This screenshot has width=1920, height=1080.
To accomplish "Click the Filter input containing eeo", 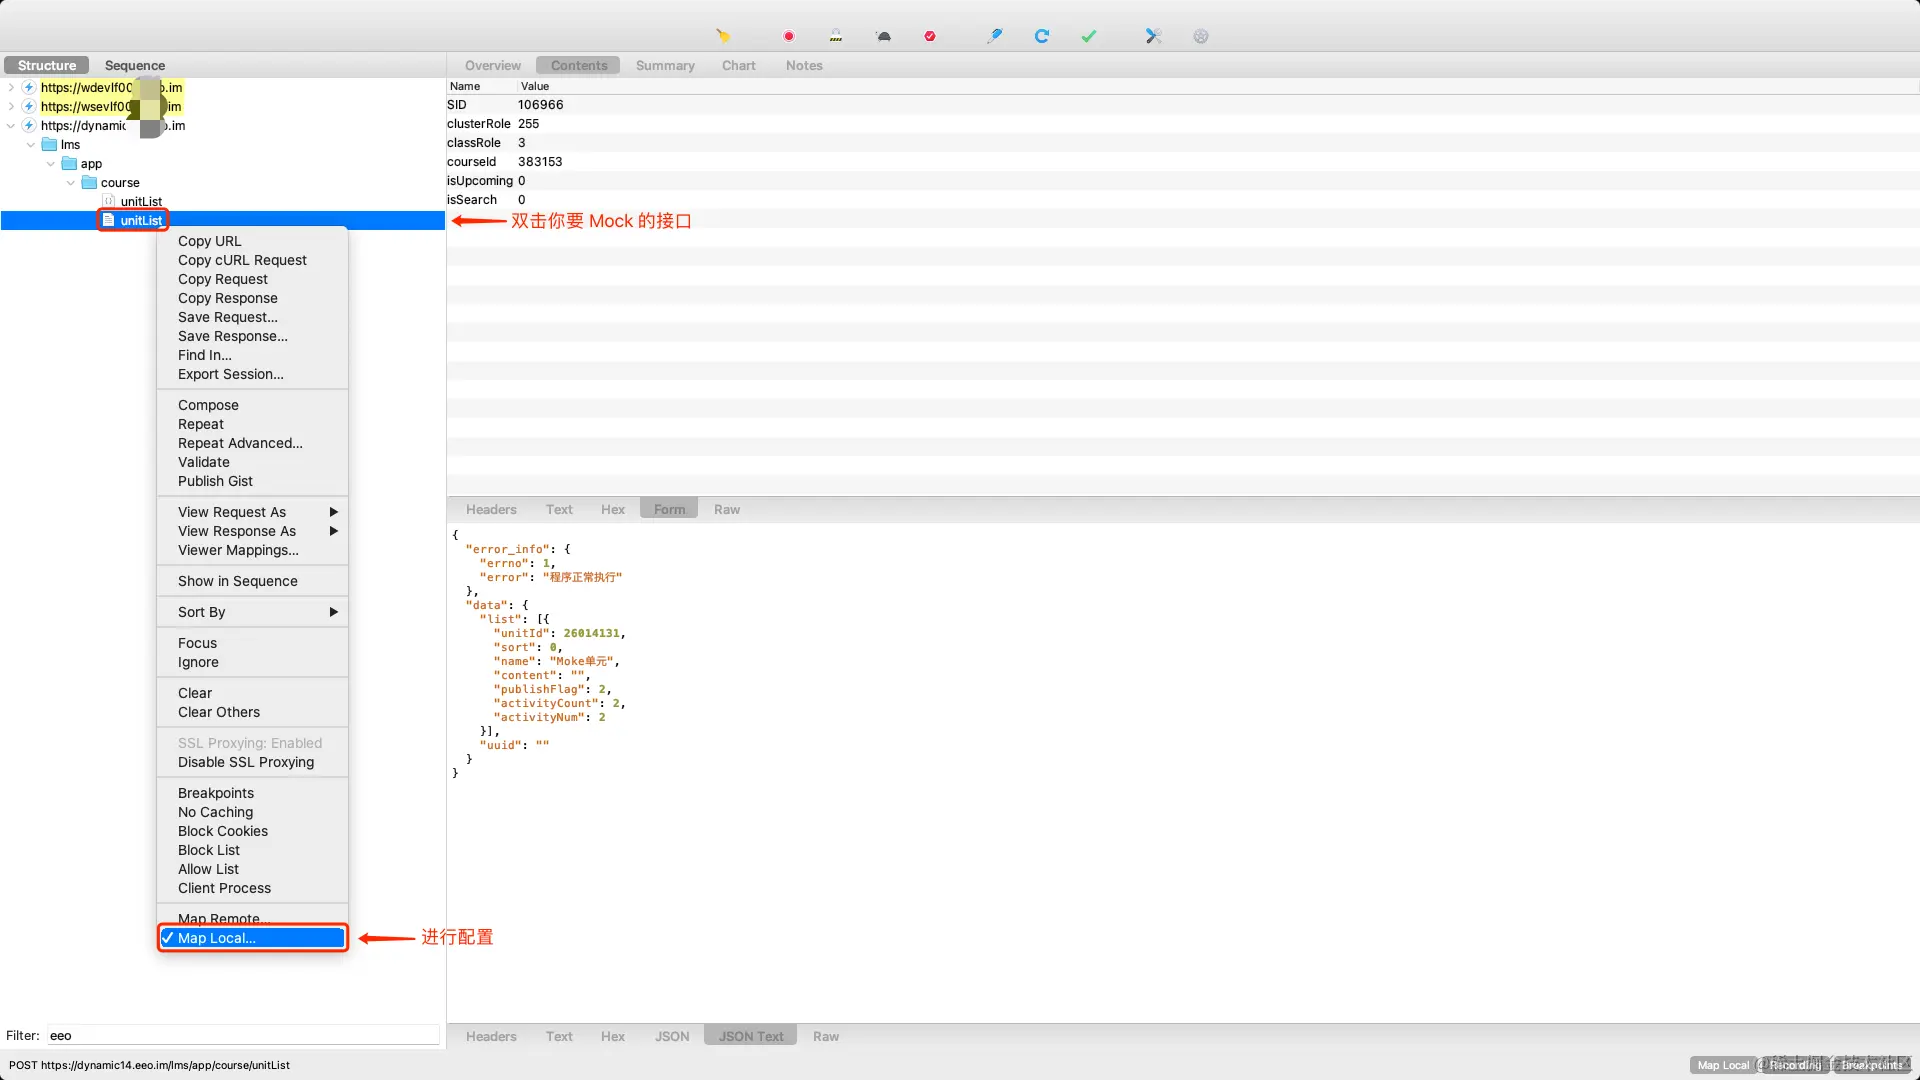I will click(242, 1036).
